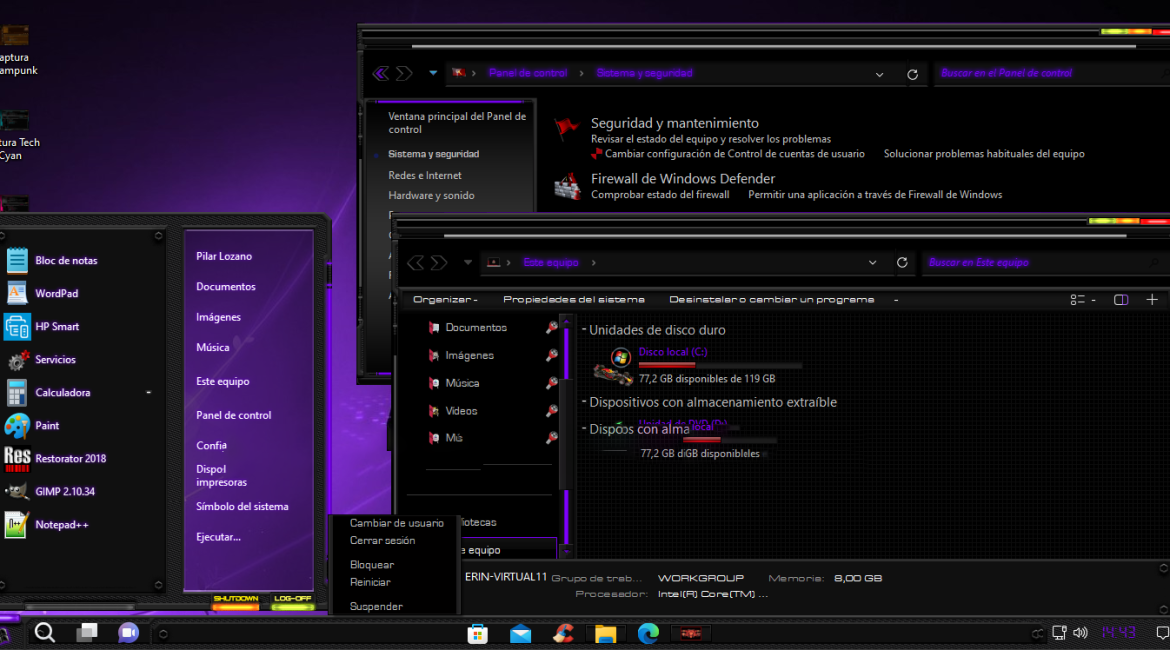Open Microsoft Edge on the taskbar
This screenshot has height=650, width=1170.
coord(648,633)
